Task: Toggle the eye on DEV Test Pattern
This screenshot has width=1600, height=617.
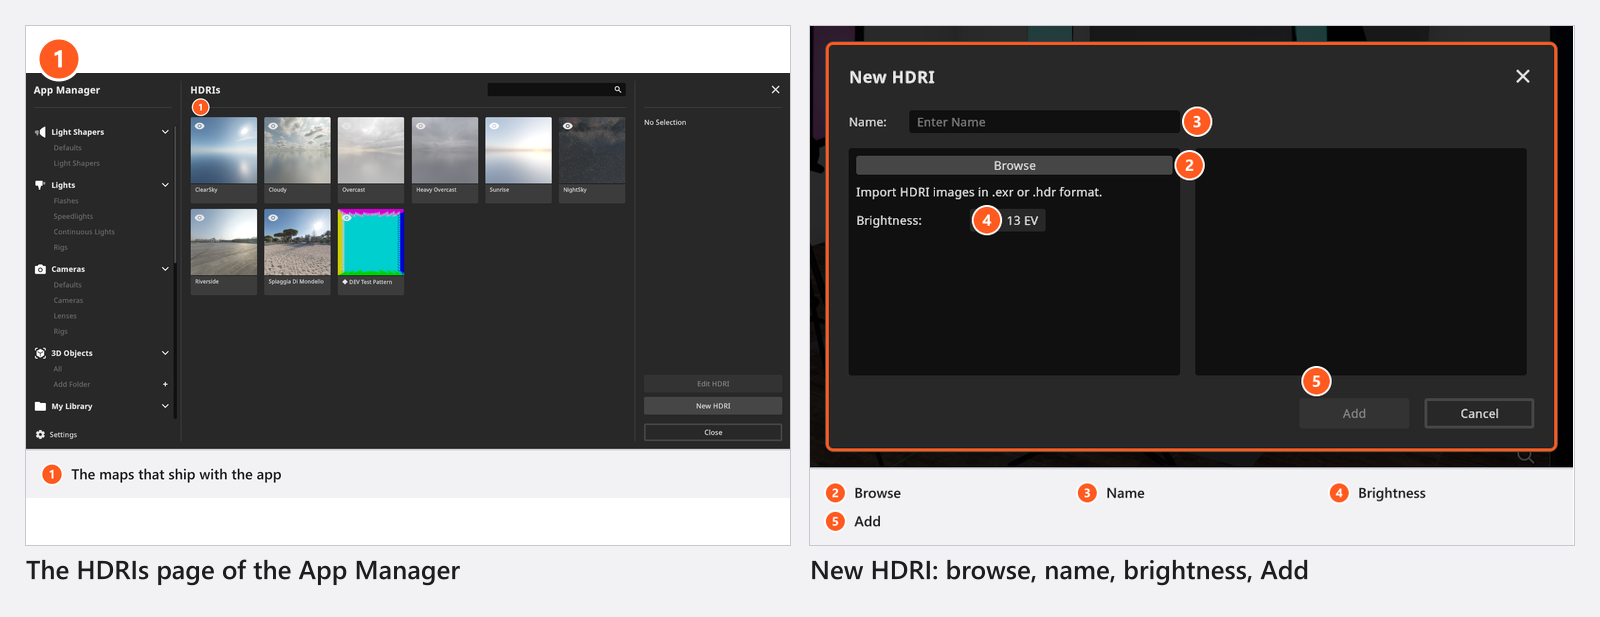Action: 347,218
